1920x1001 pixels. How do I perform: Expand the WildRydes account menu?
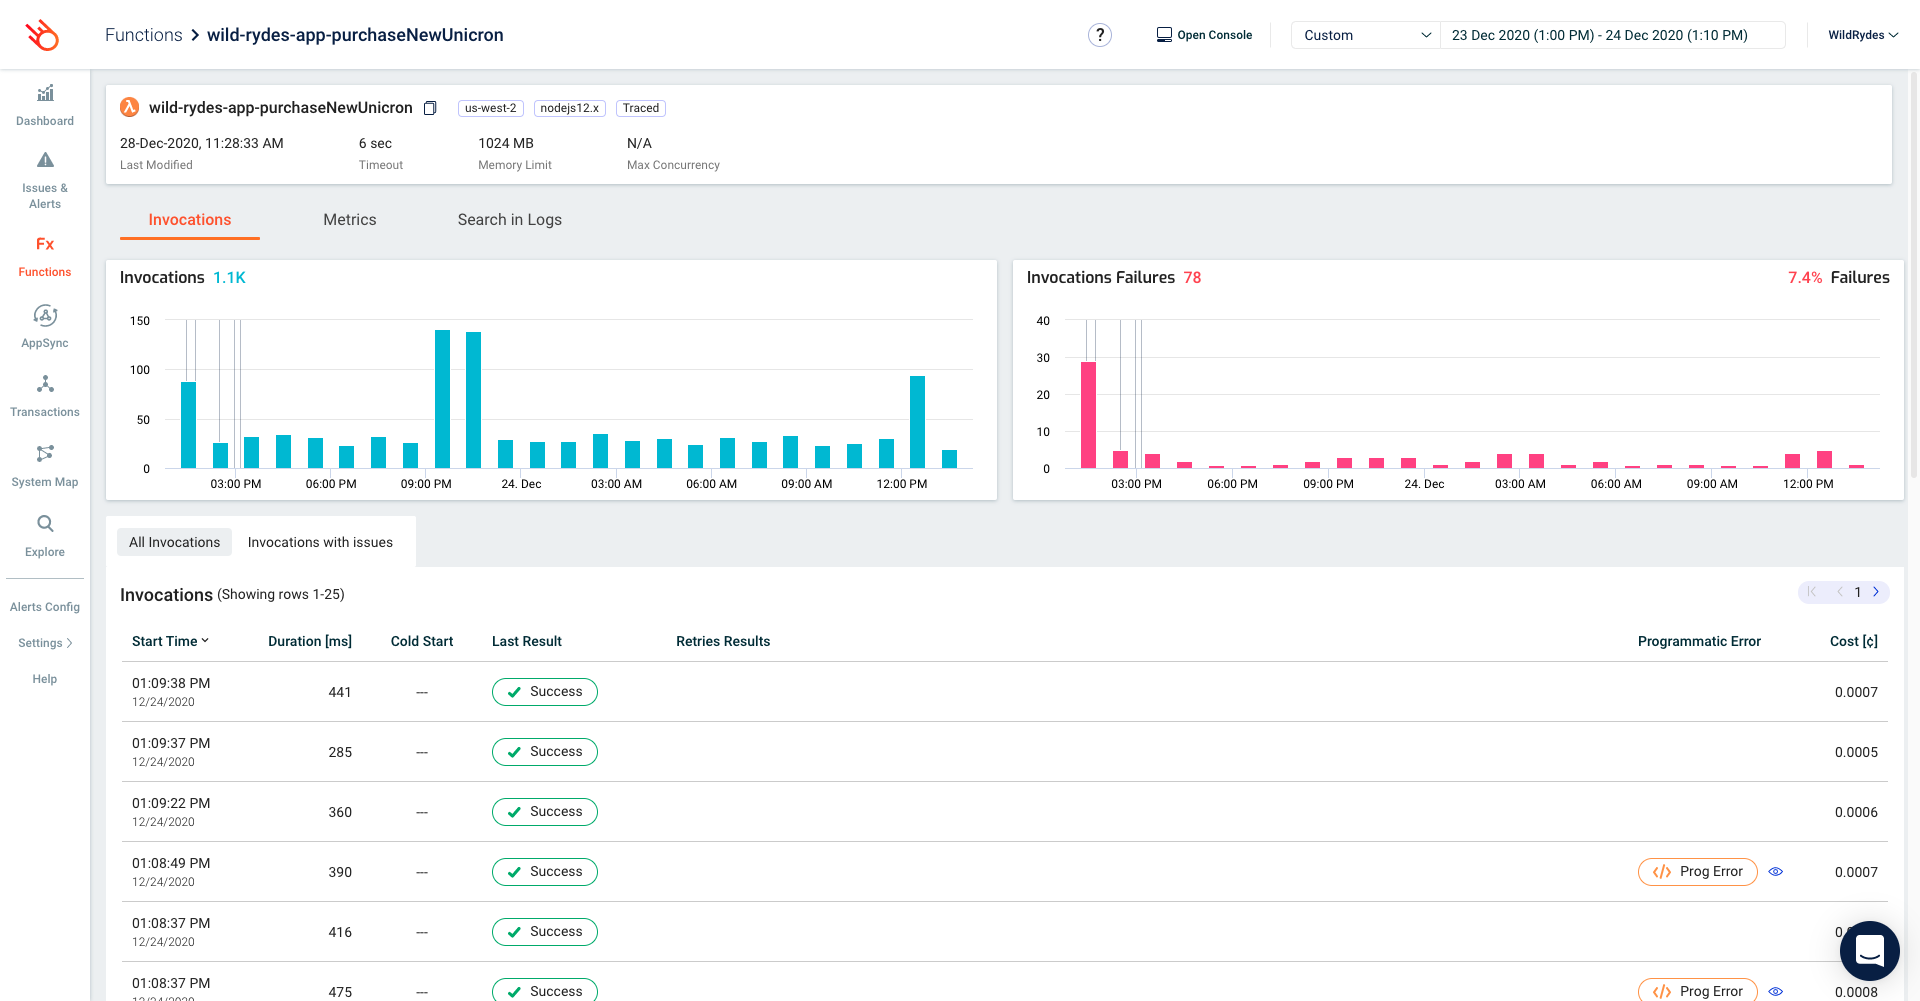[1862, 35]
